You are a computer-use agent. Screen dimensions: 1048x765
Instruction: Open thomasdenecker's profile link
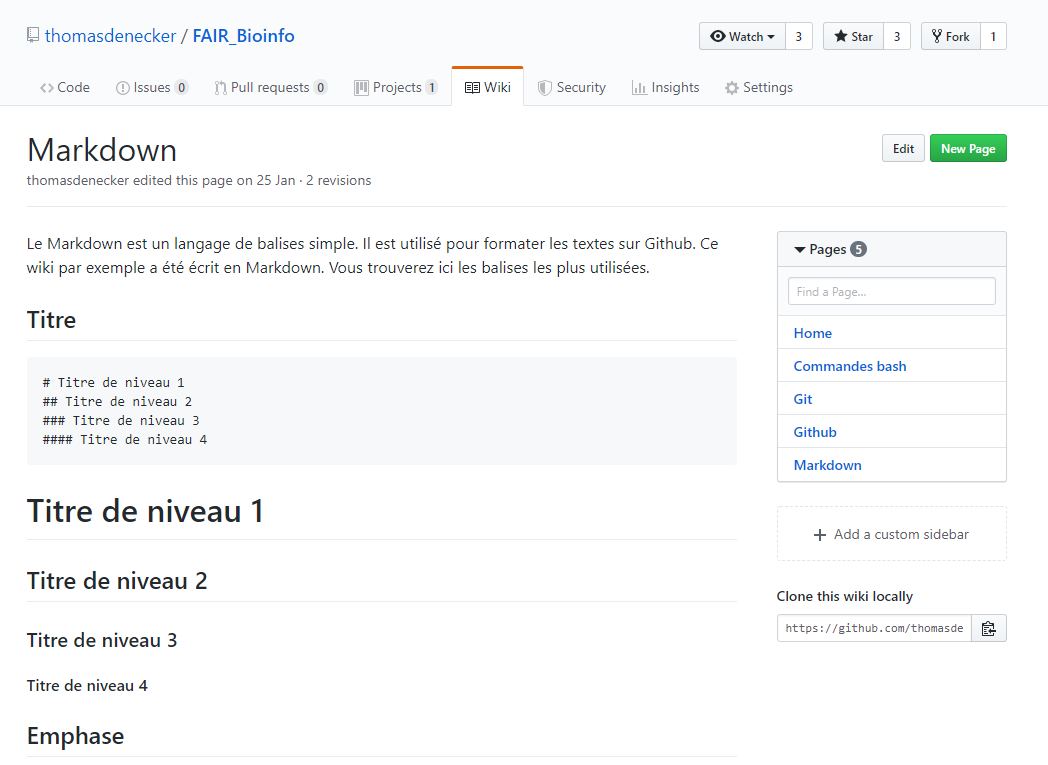click(x=110, y=36)
